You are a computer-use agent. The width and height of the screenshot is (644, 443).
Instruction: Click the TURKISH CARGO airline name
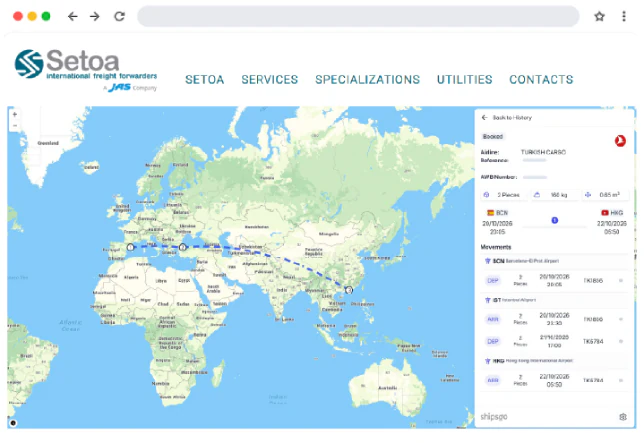click(x=543, y=152)
